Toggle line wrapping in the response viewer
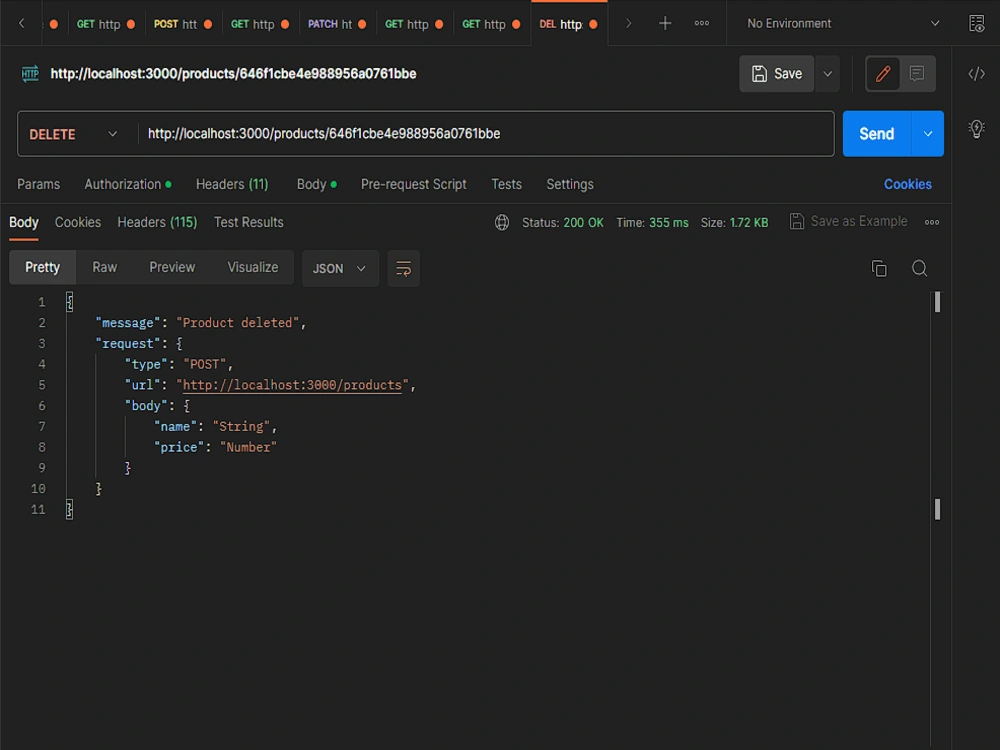The image size is (1000, 750). [x=403, y=268]
